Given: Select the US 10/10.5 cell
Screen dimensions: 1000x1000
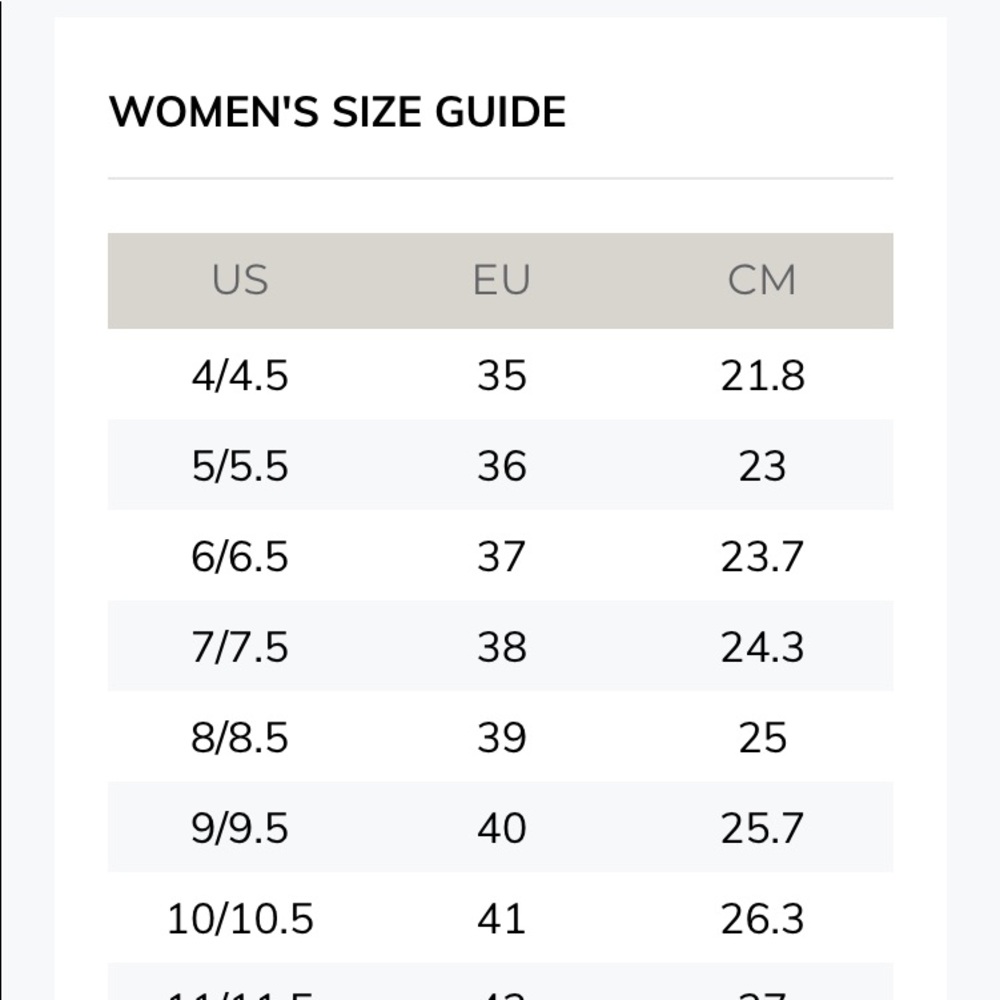Looking at the screenshot, I should [x=240, y=918].
